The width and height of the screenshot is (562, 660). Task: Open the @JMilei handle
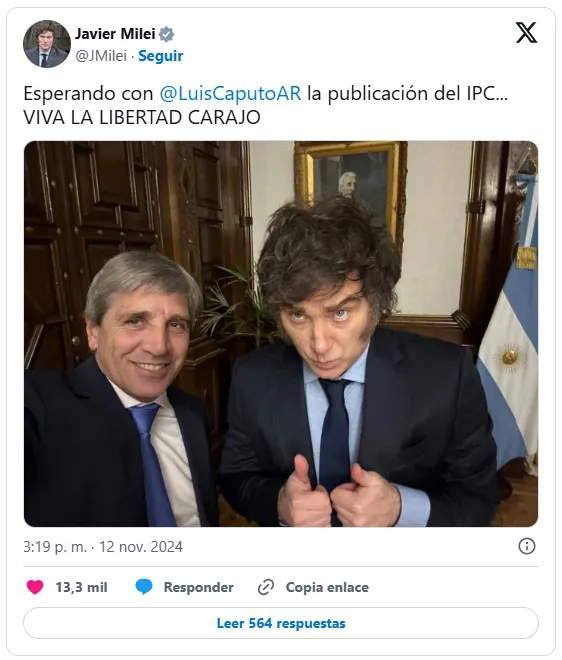tap(101, 56)
